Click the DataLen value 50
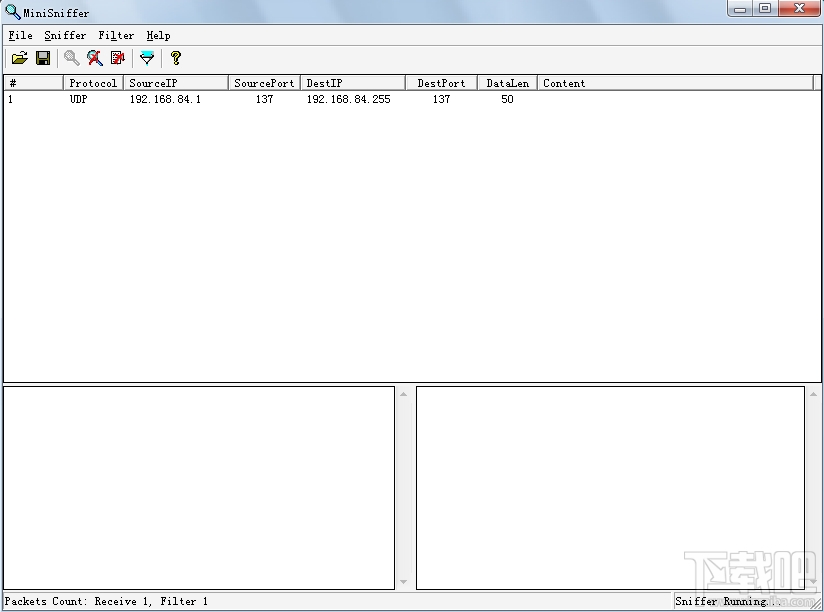This screenshot has width=824, height=612. (507, 99)
